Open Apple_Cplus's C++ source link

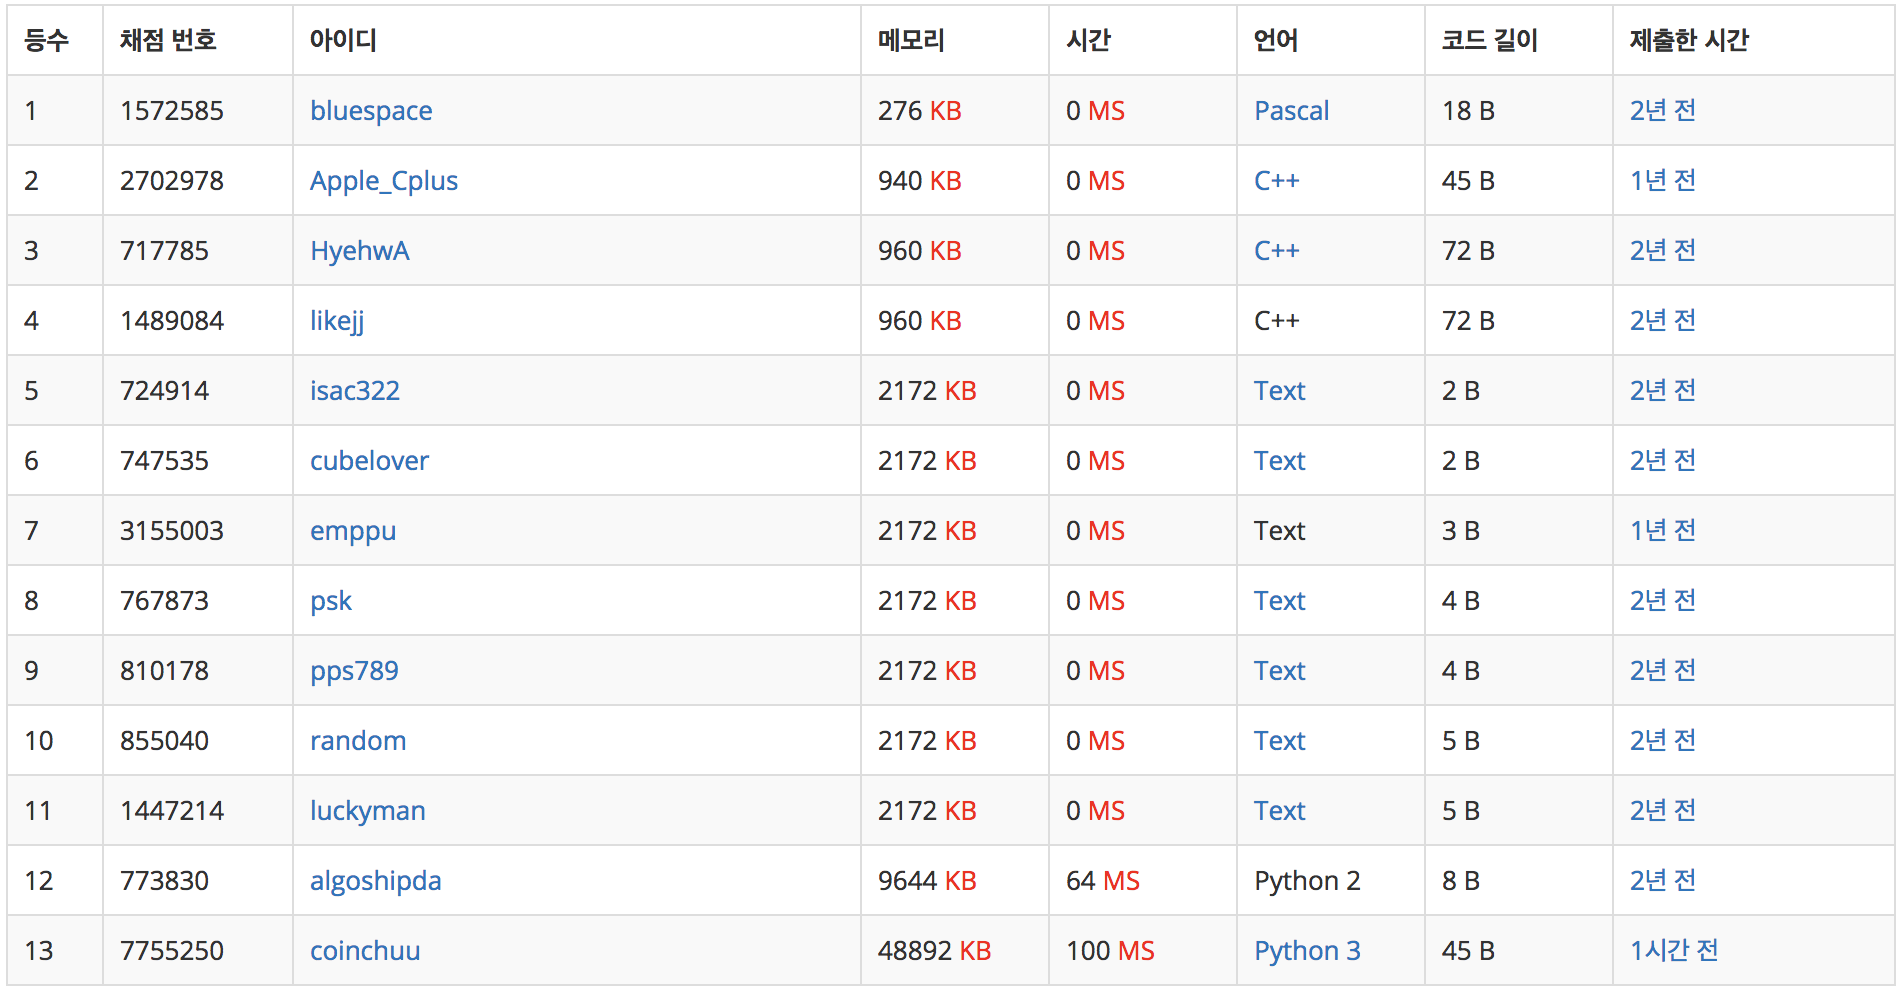click(1277, 181)
